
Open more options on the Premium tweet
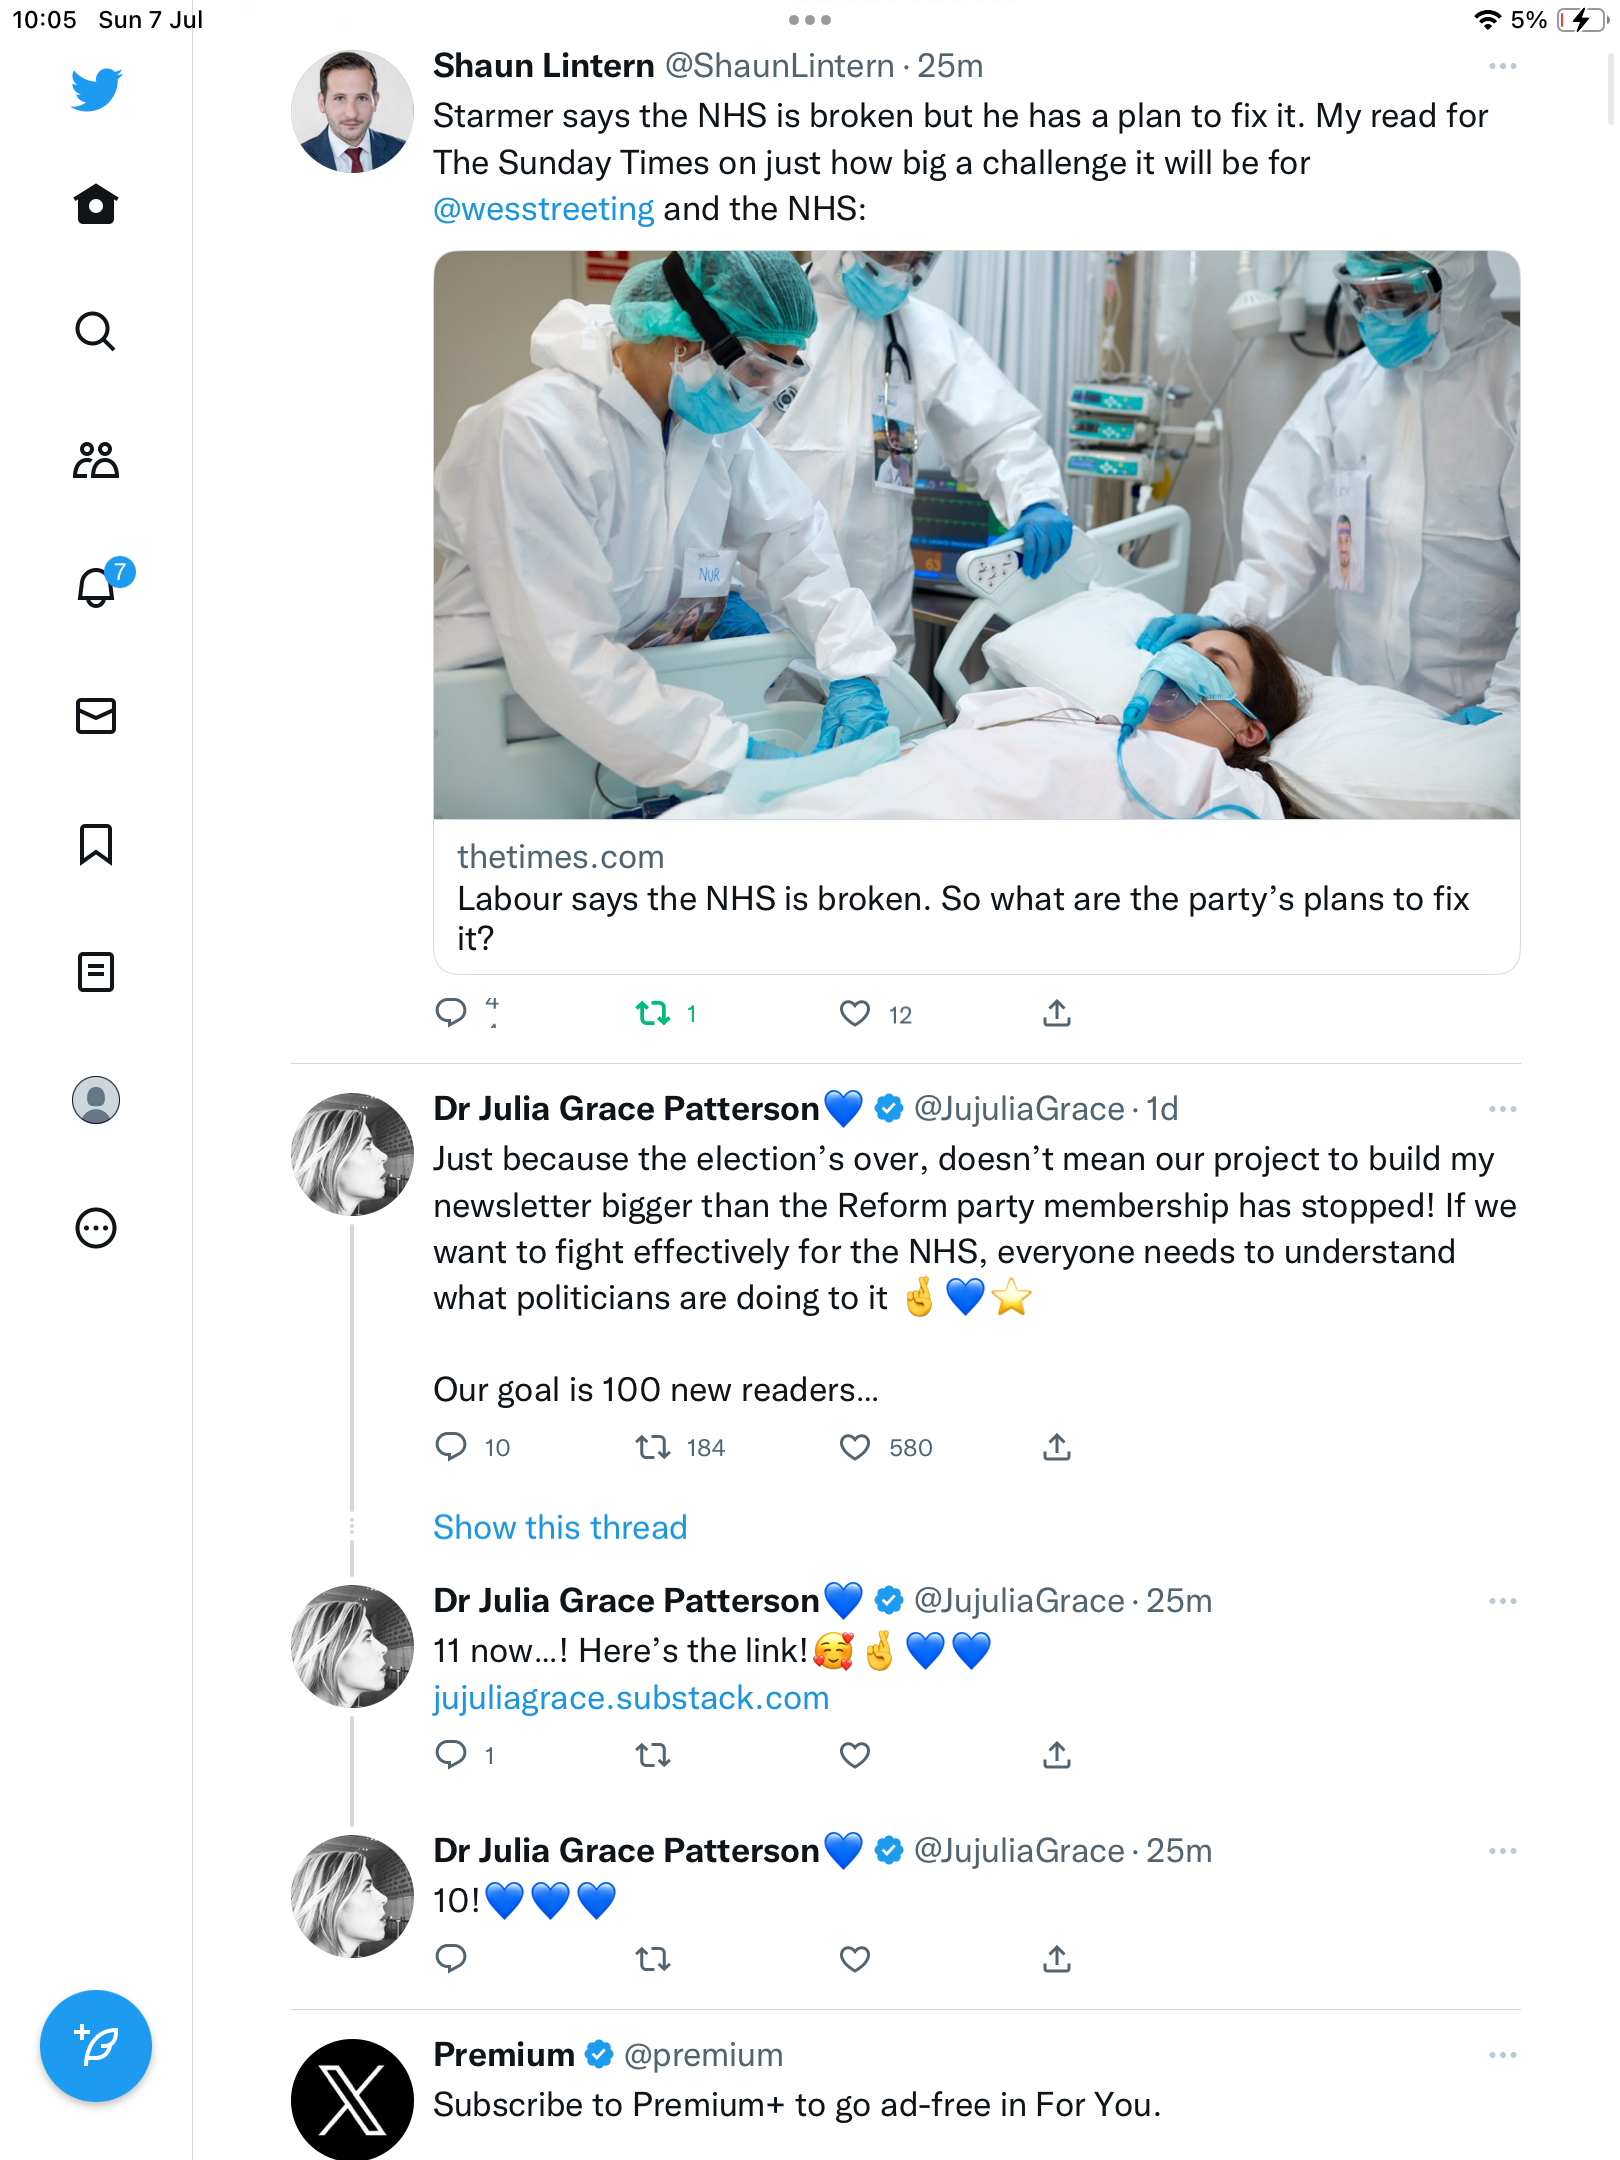pos(1502,2055)
